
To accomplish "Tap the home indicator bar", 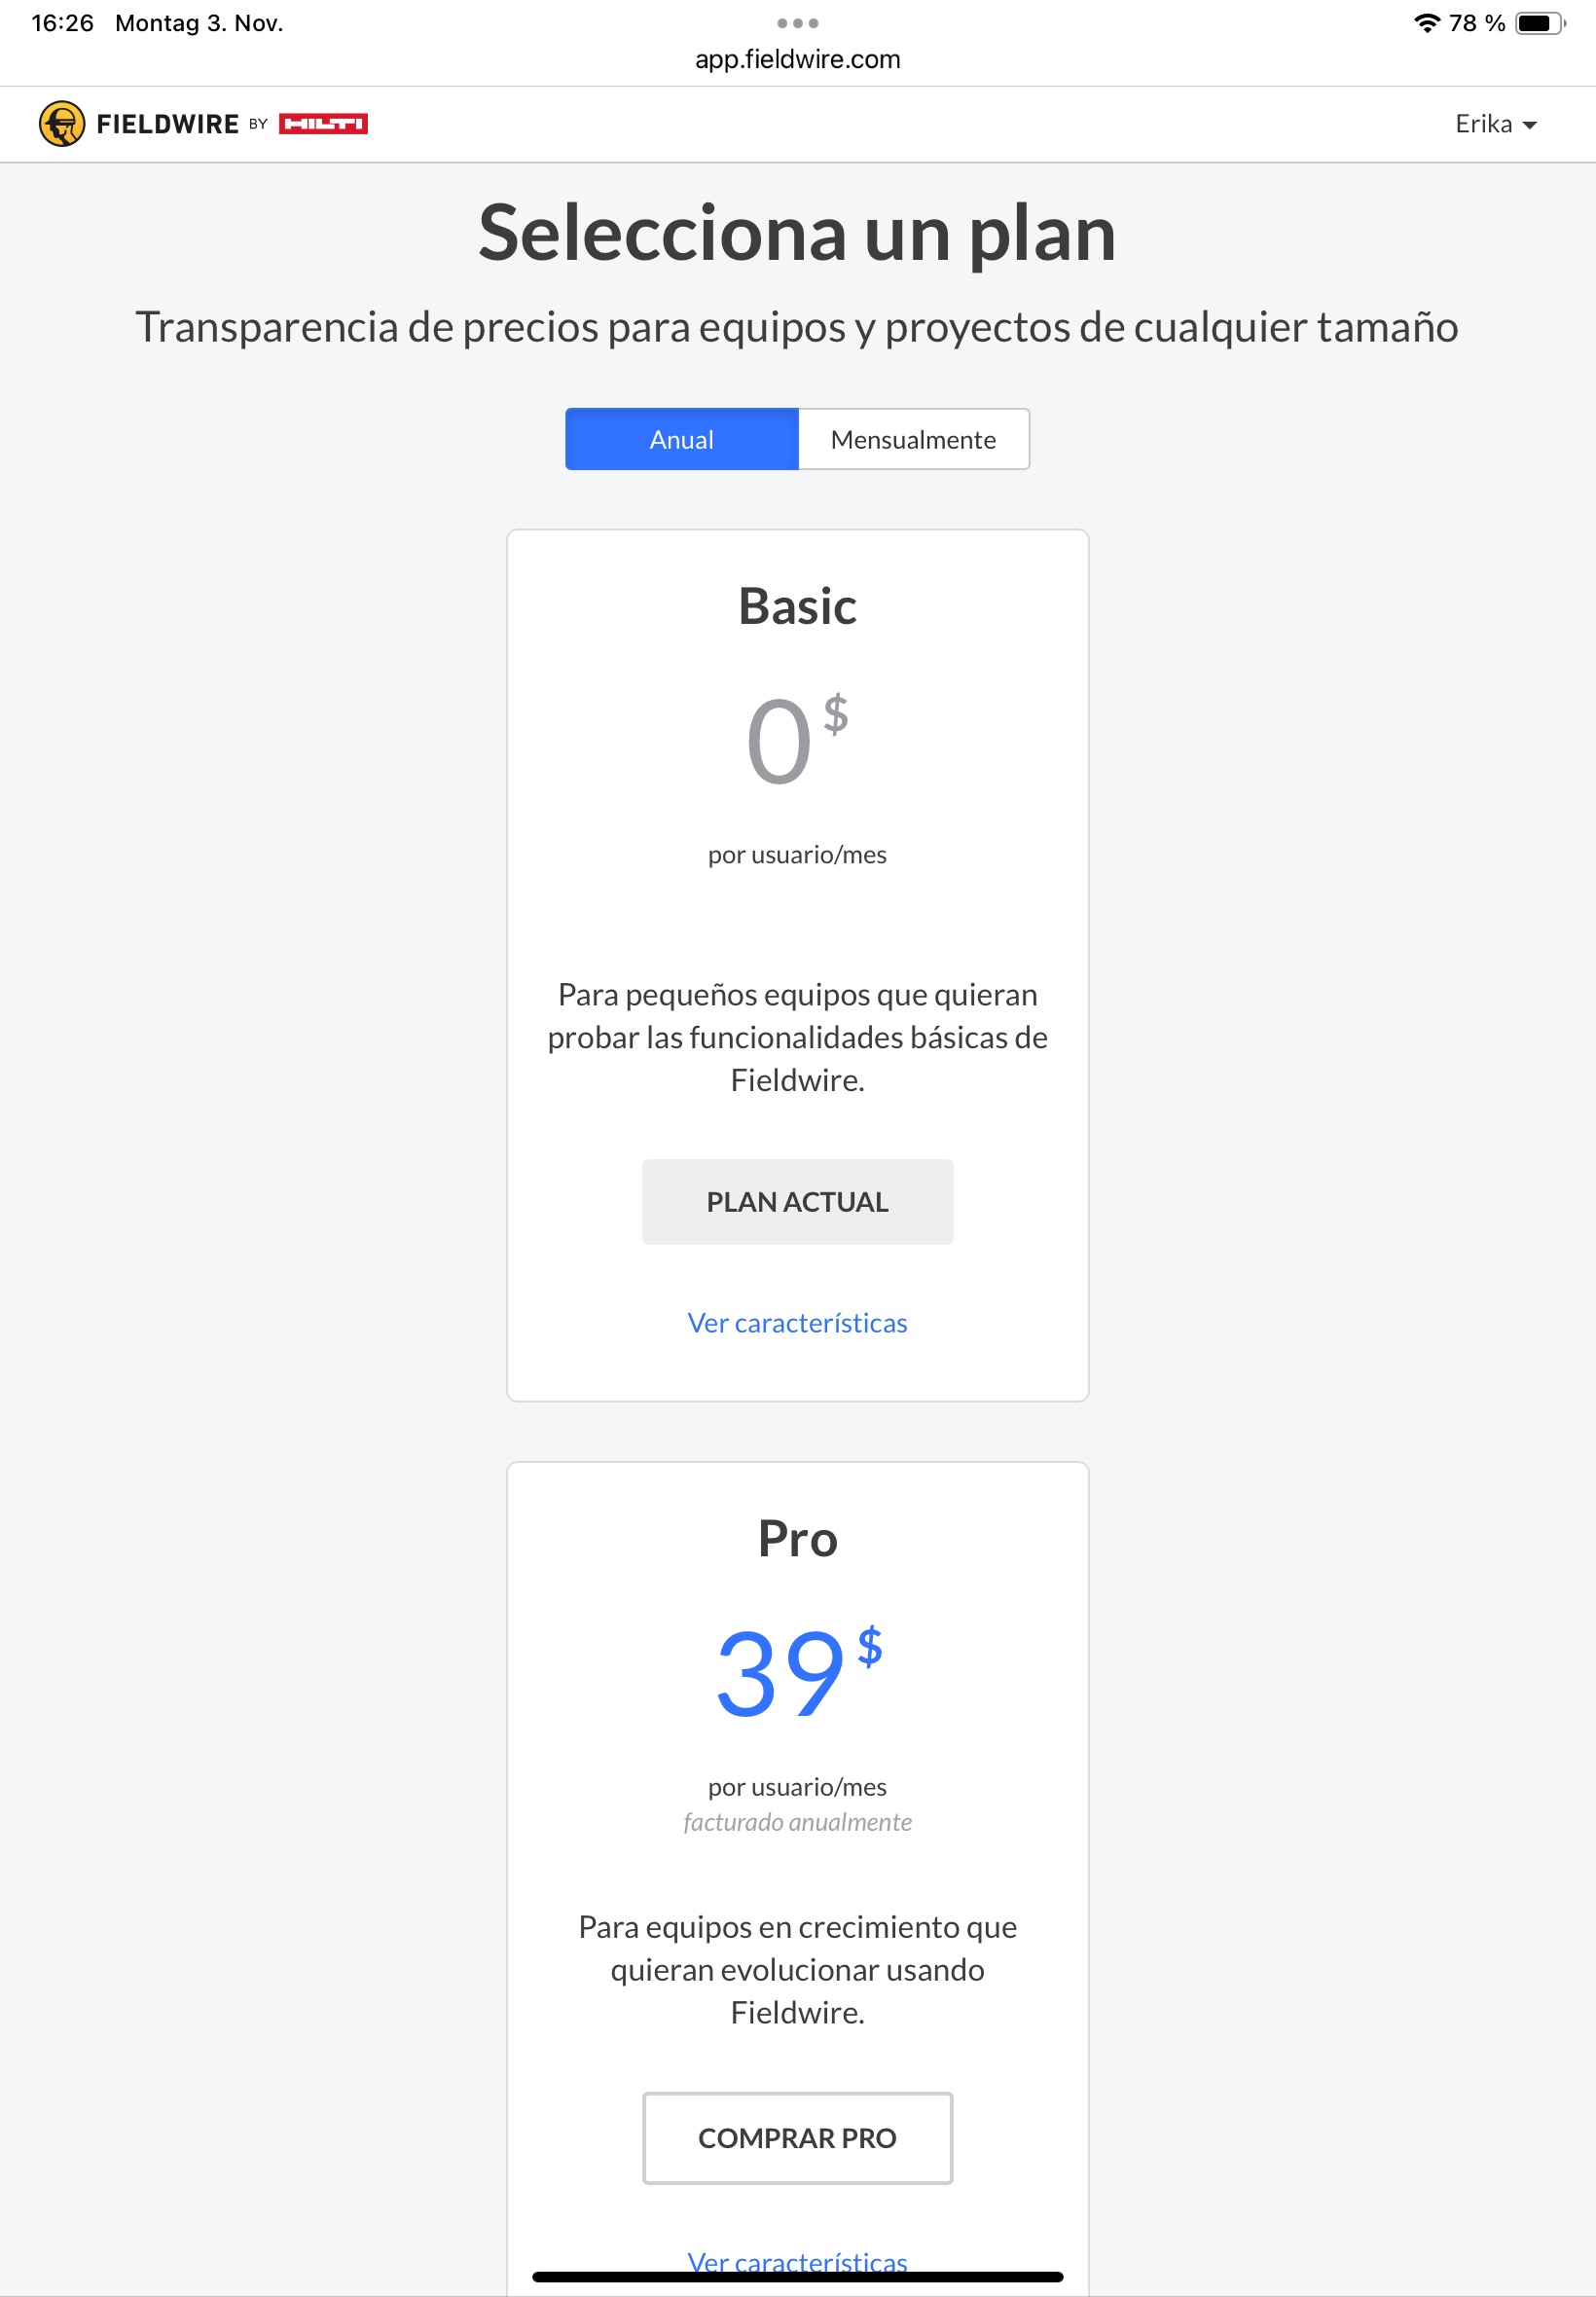I will 797,2277.
